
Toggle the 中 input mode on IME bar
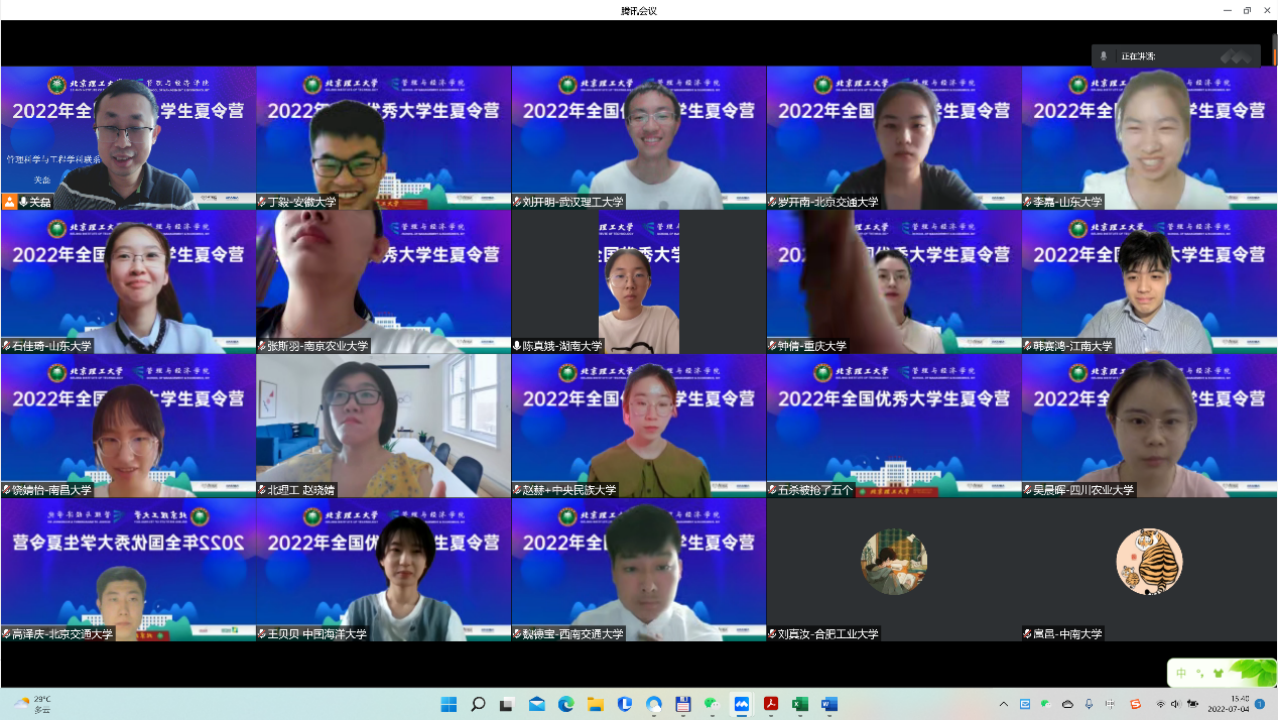(1182, 673)
